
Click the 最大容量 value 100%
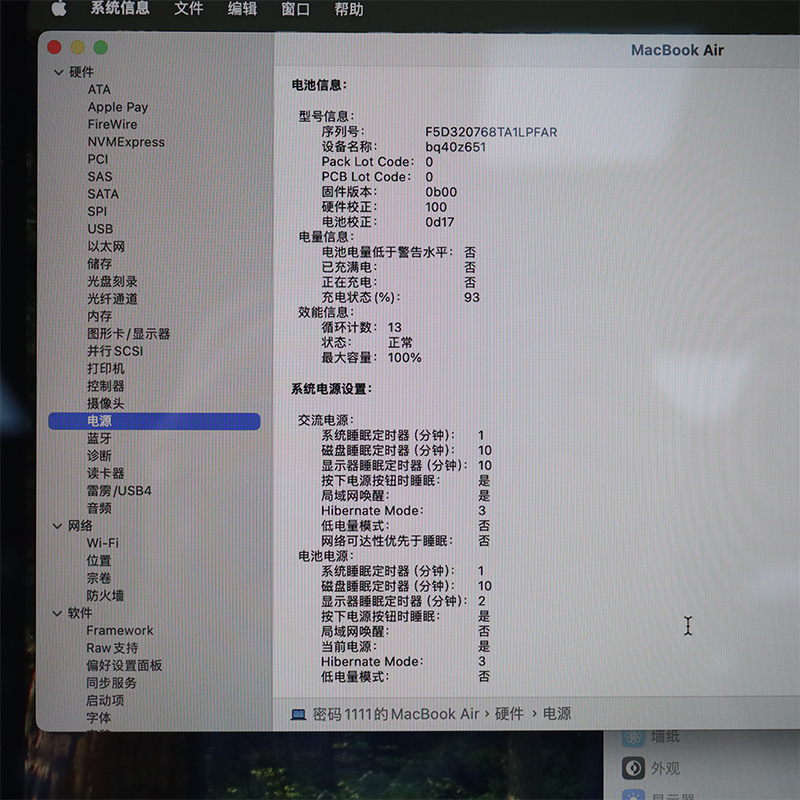pyautogui.click(x=405, y=358)
